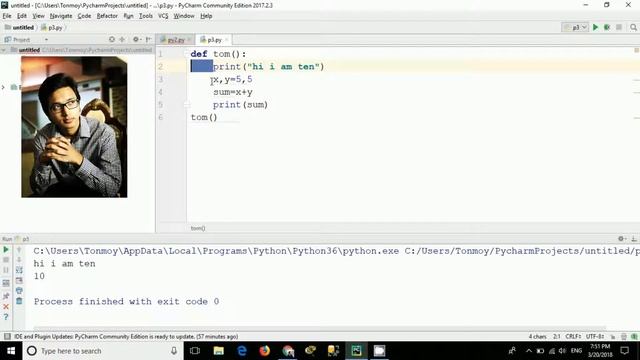
Task: Click collapse all icon in Project panel
Action: click(122, 39)
